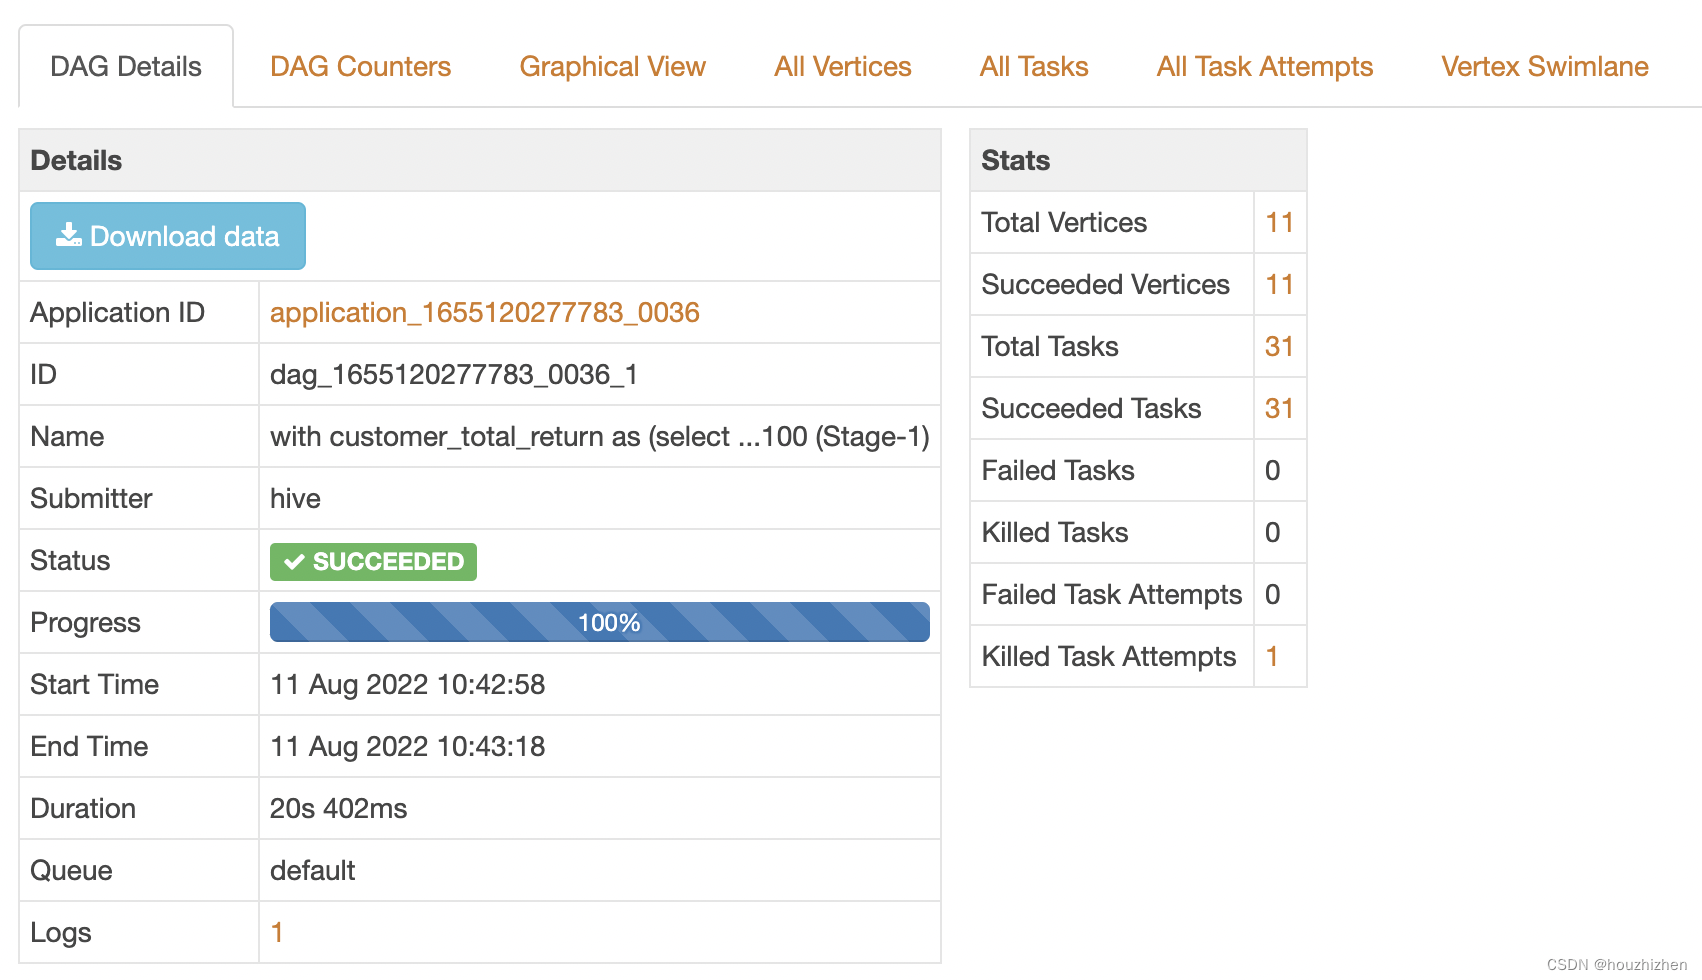Select the All Task Attempts tab

(x=1264, y=67)
